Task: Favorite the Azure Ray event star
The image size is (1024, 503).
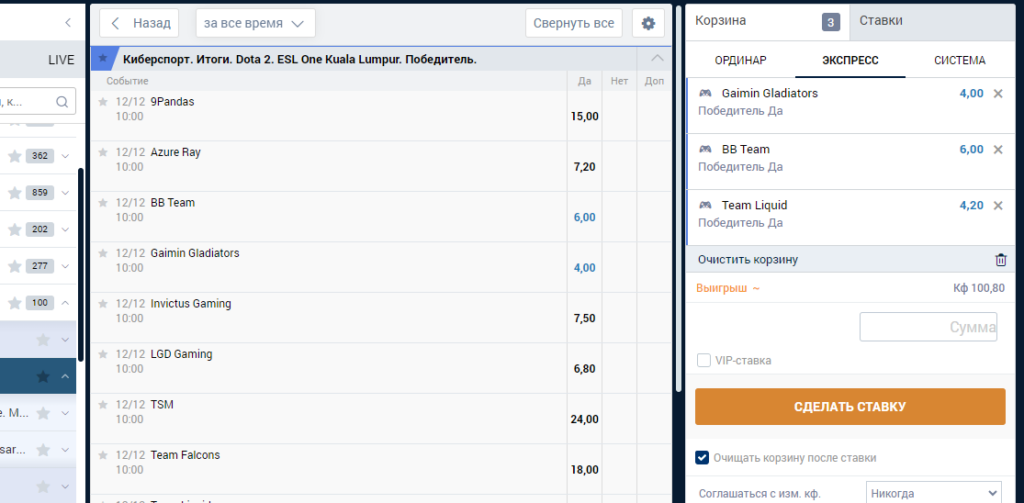Action: 103,152
